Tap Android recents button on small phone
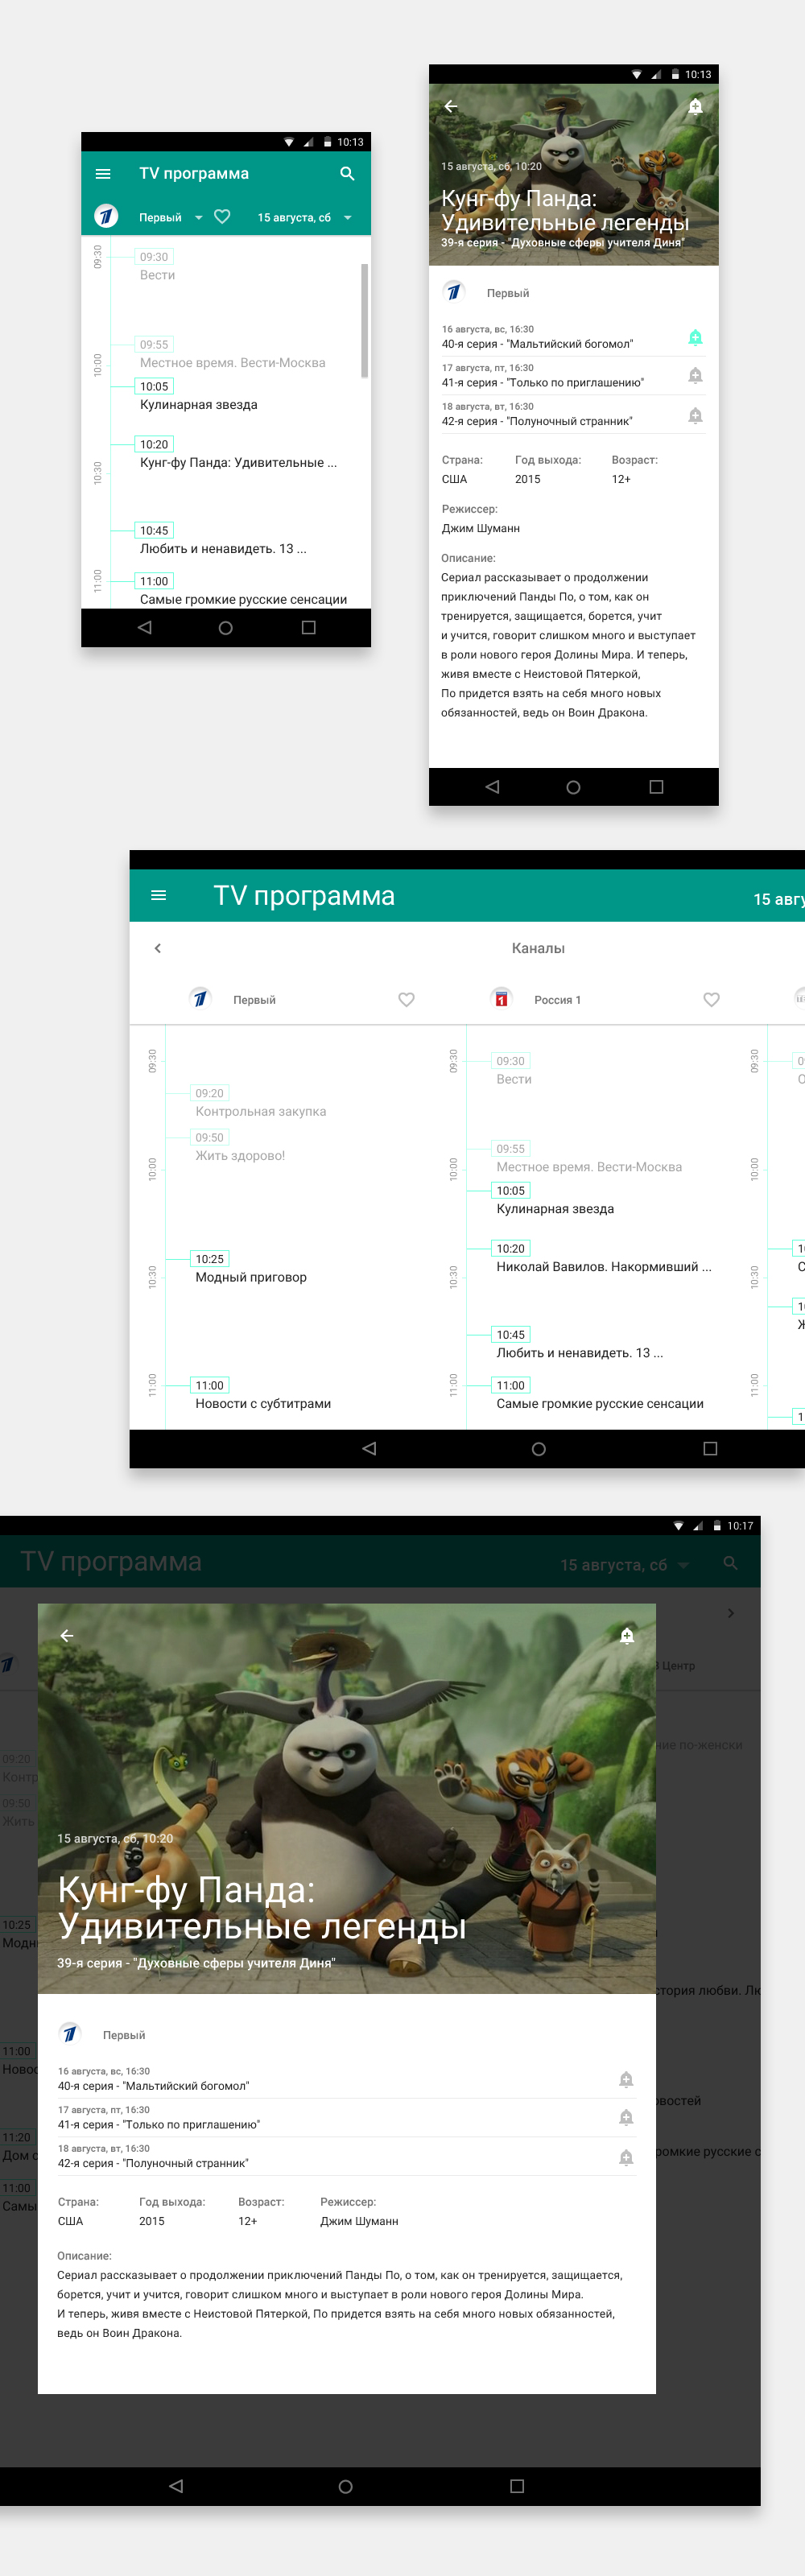805x2576 pixels. (309, 628)
